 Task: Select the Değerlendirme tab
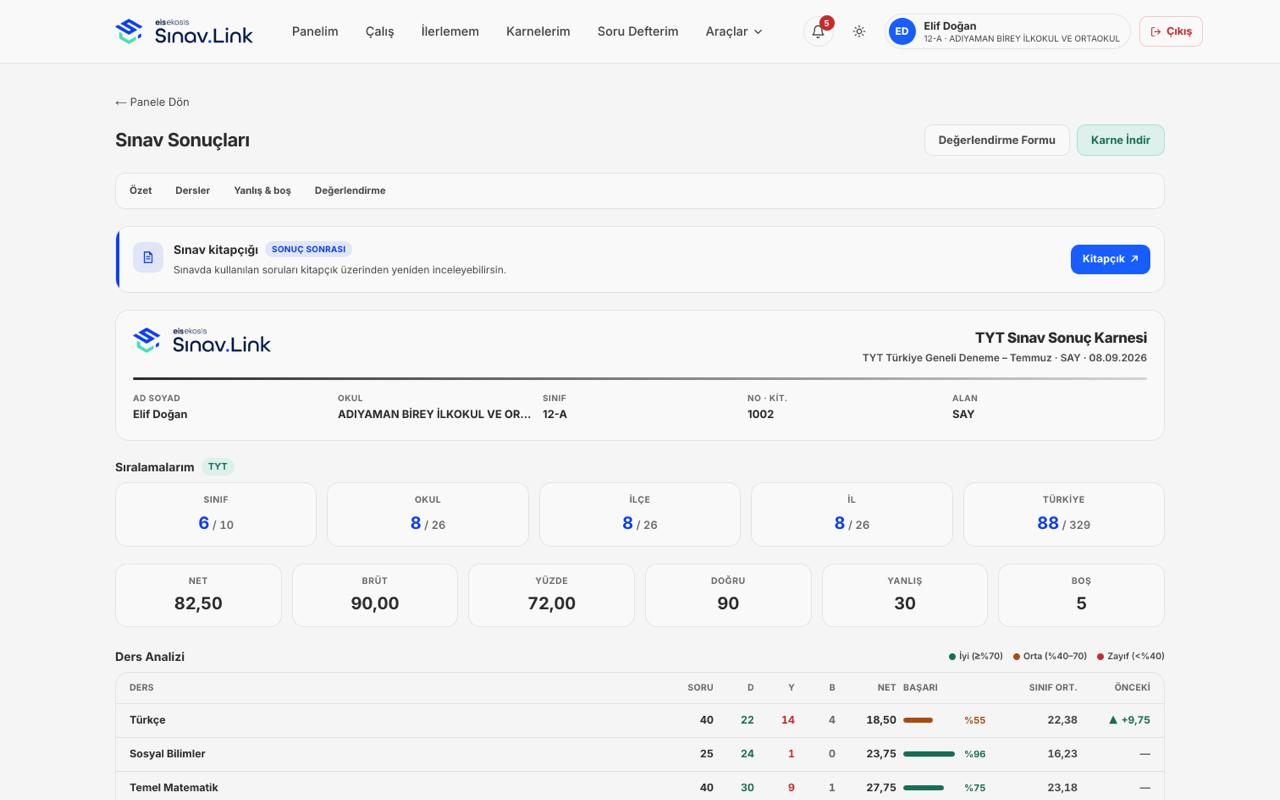[350, 190]
